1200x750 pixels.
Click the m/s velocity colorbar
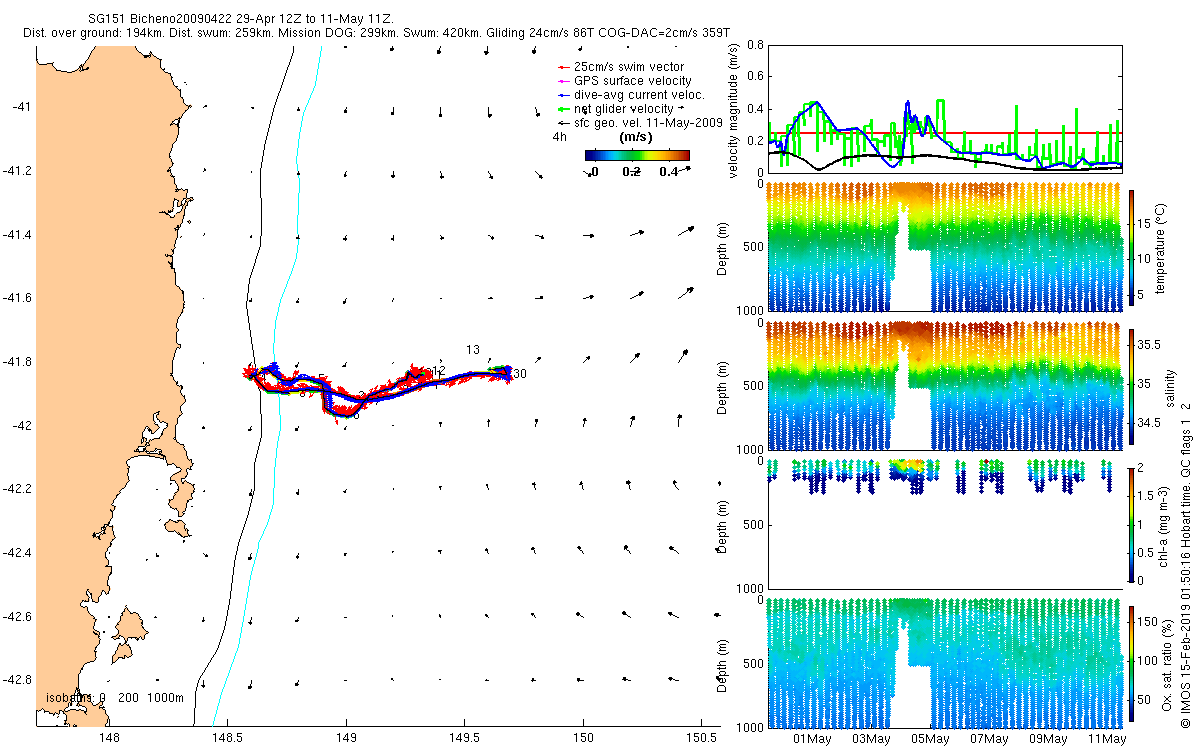pos(637,155)
